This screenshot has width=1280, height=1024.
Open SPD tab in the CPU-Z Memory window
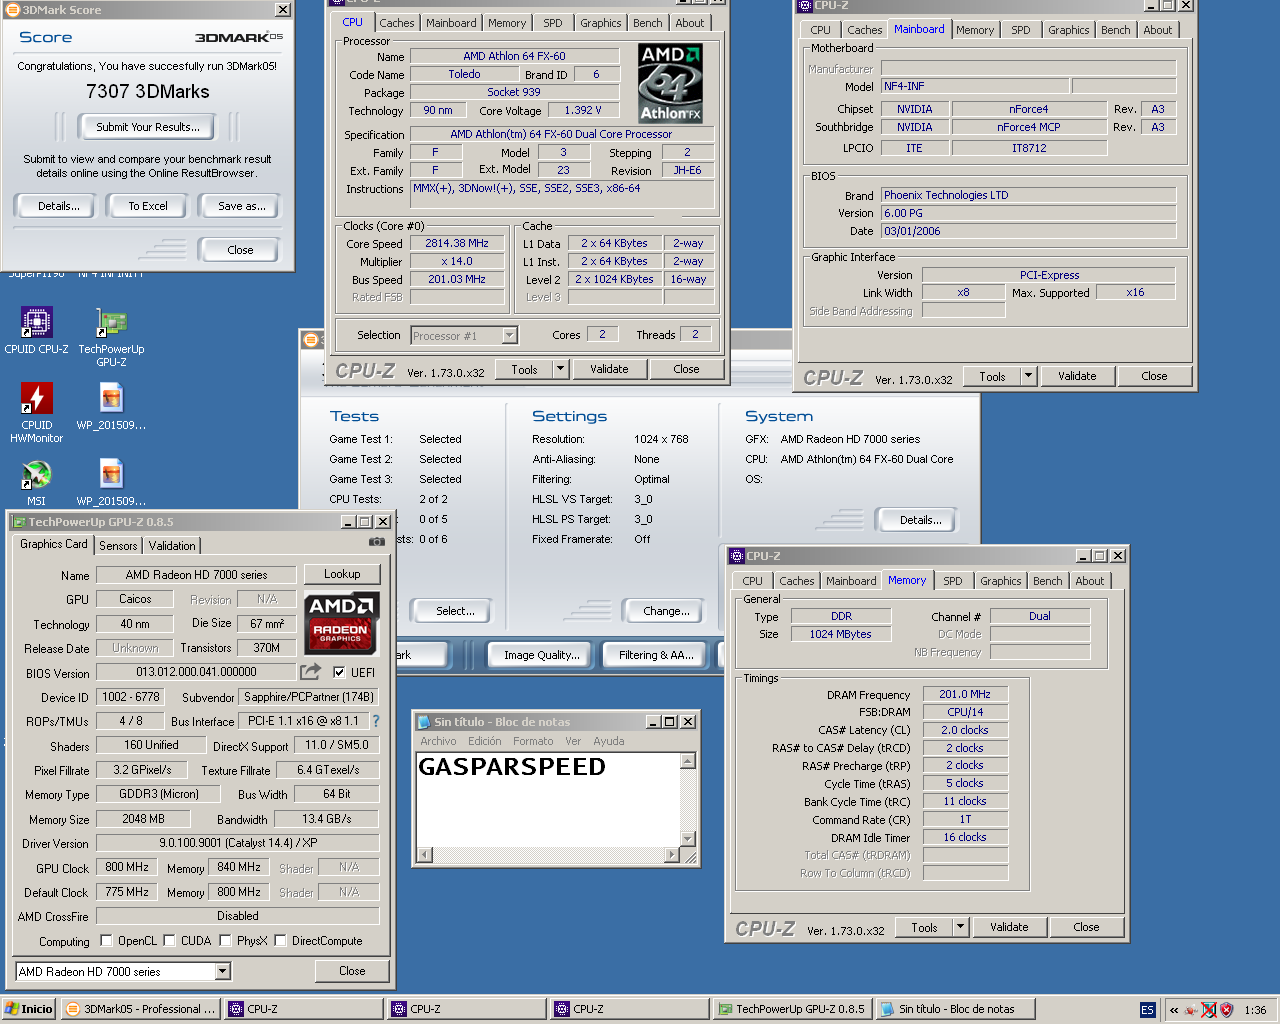pos(953,581)
